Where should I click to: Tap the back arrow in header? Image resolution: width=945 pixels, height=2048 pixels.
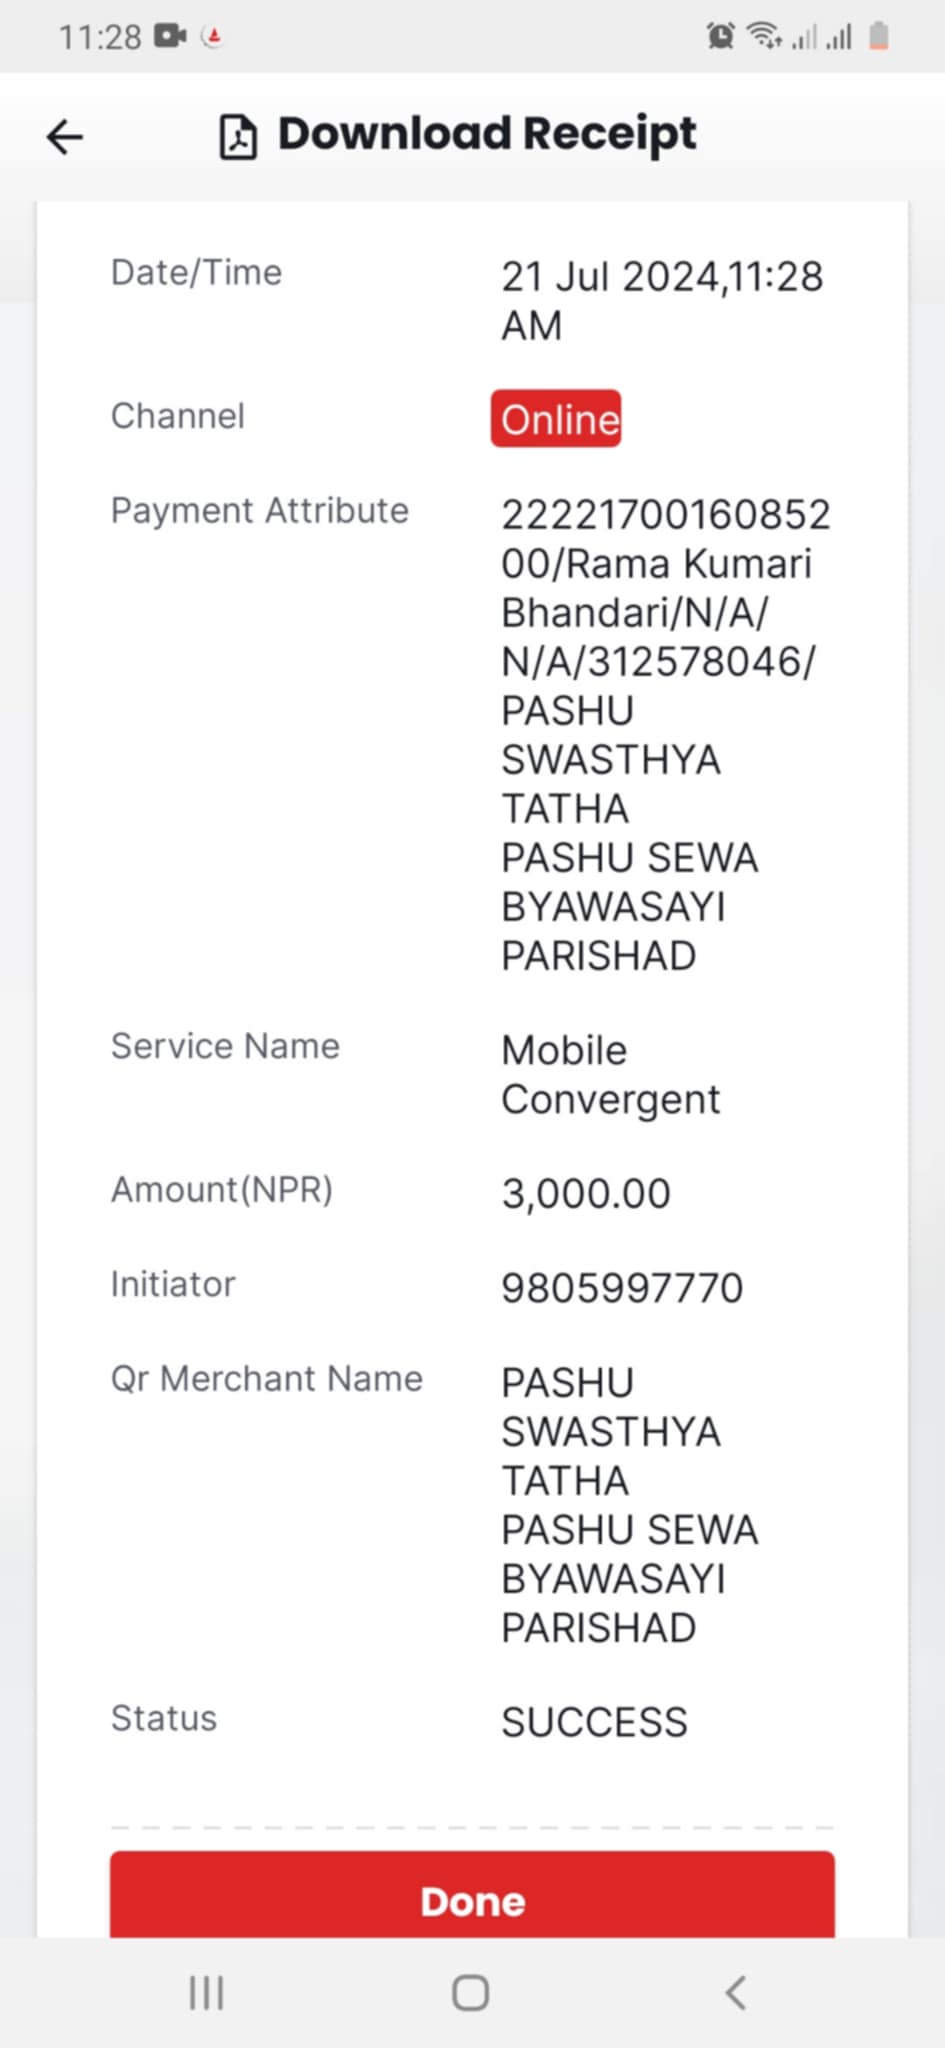tap(65, 137)
